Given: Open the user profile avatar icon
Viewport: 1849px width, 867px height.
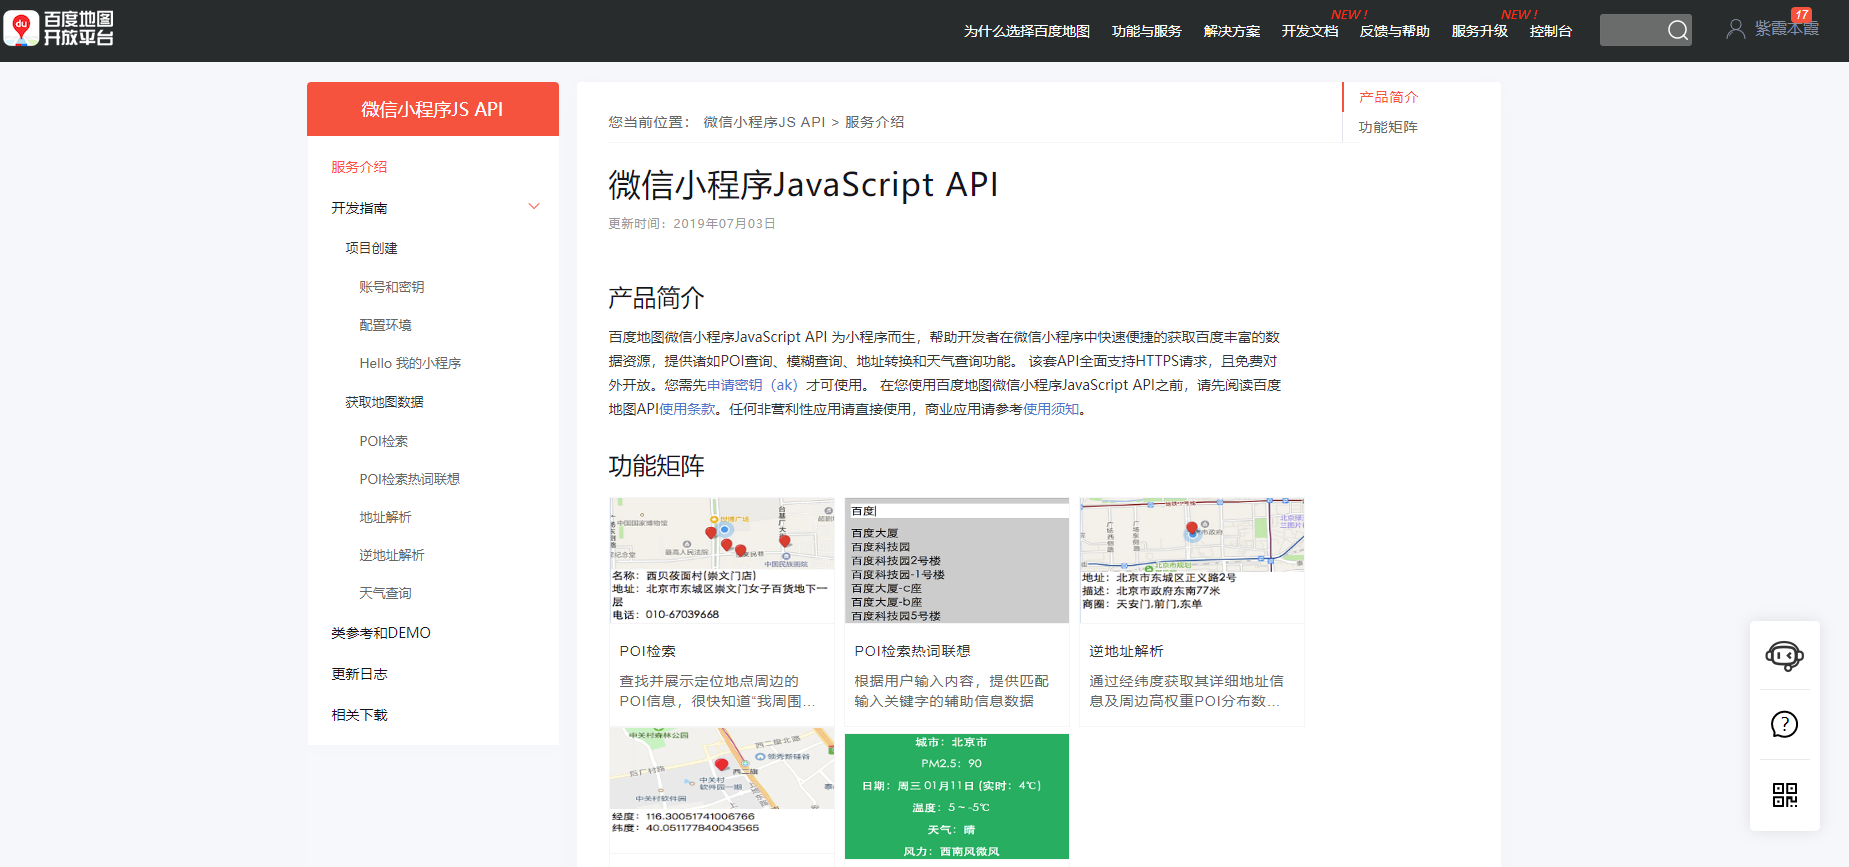Looking at the screenshot, I should click(x=1736, y=30).
